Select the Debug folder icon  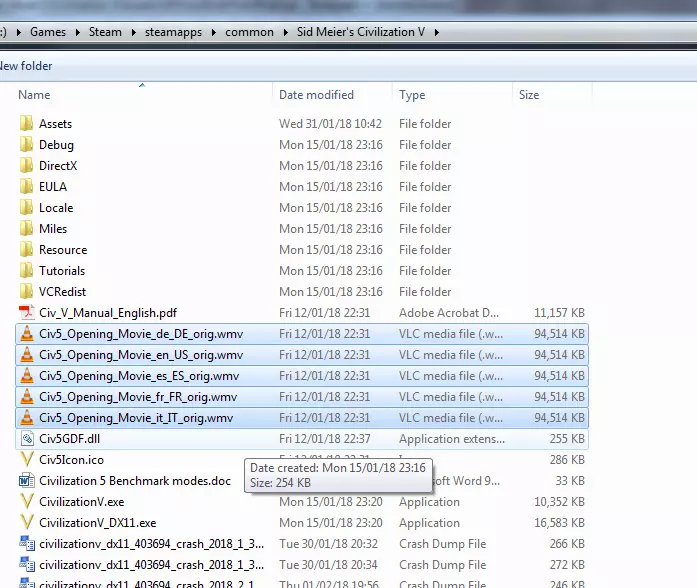pos(27,144)
